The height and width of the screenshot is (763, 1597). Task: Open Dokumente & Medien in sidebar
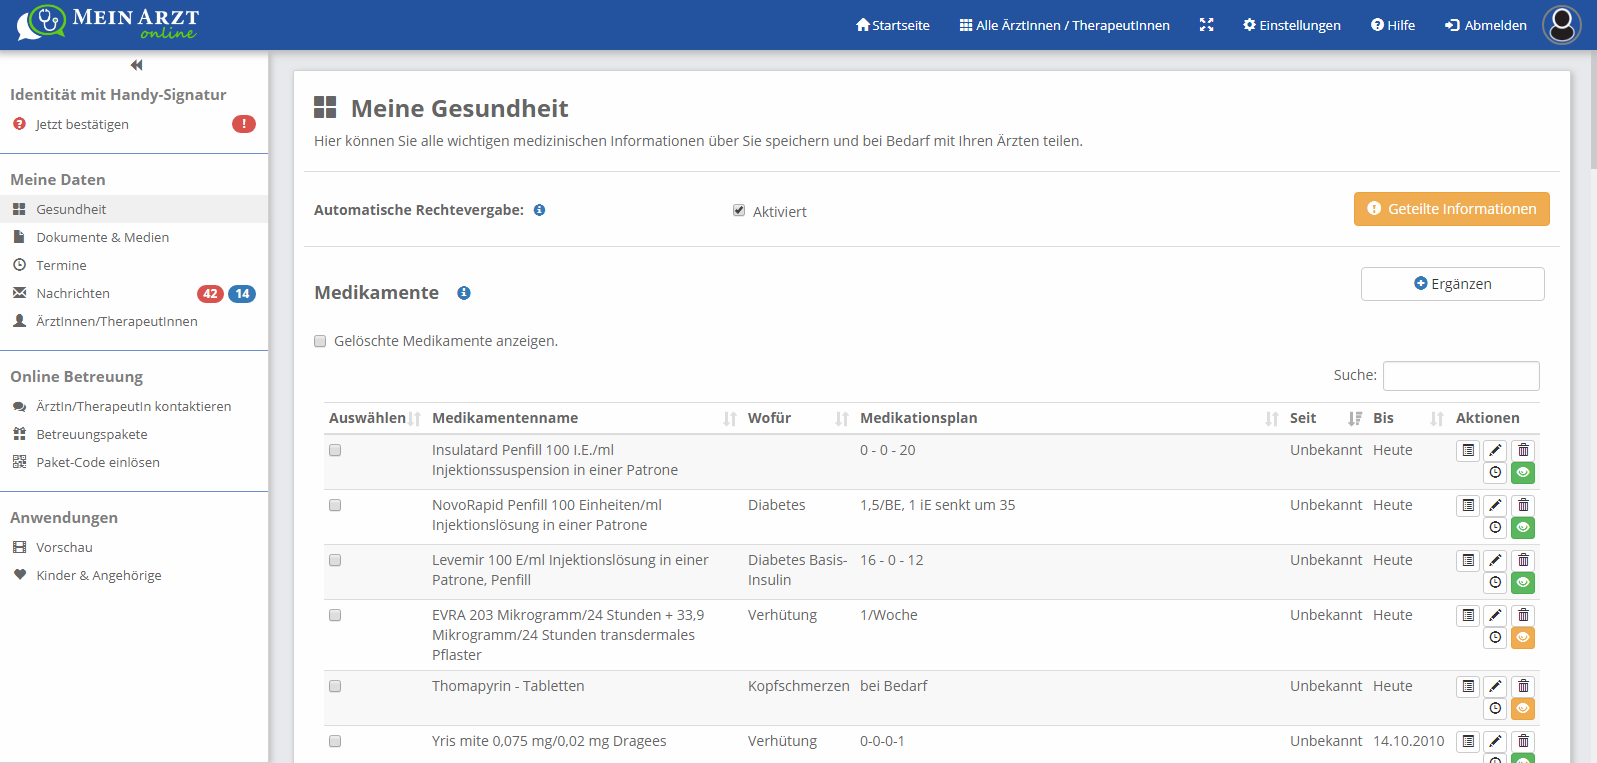[x=102, y=237]
